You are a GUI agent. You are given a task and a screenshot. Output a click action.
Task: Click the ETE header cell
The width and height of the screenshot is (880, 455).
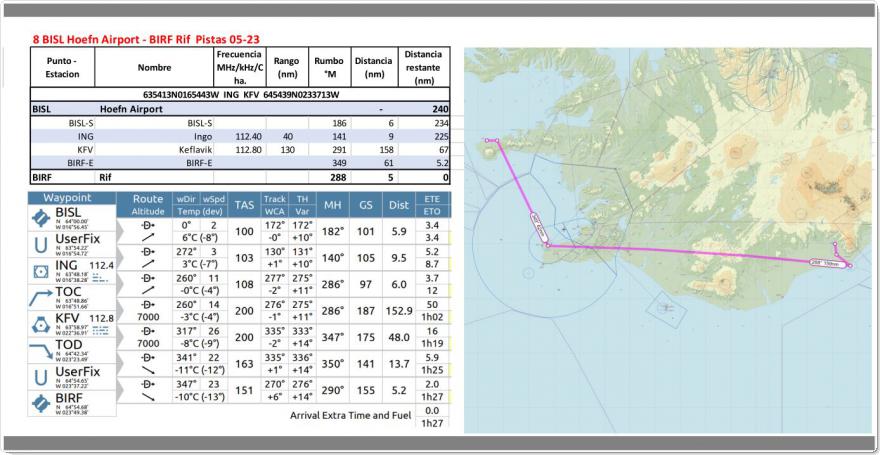[x=433, y=198]
